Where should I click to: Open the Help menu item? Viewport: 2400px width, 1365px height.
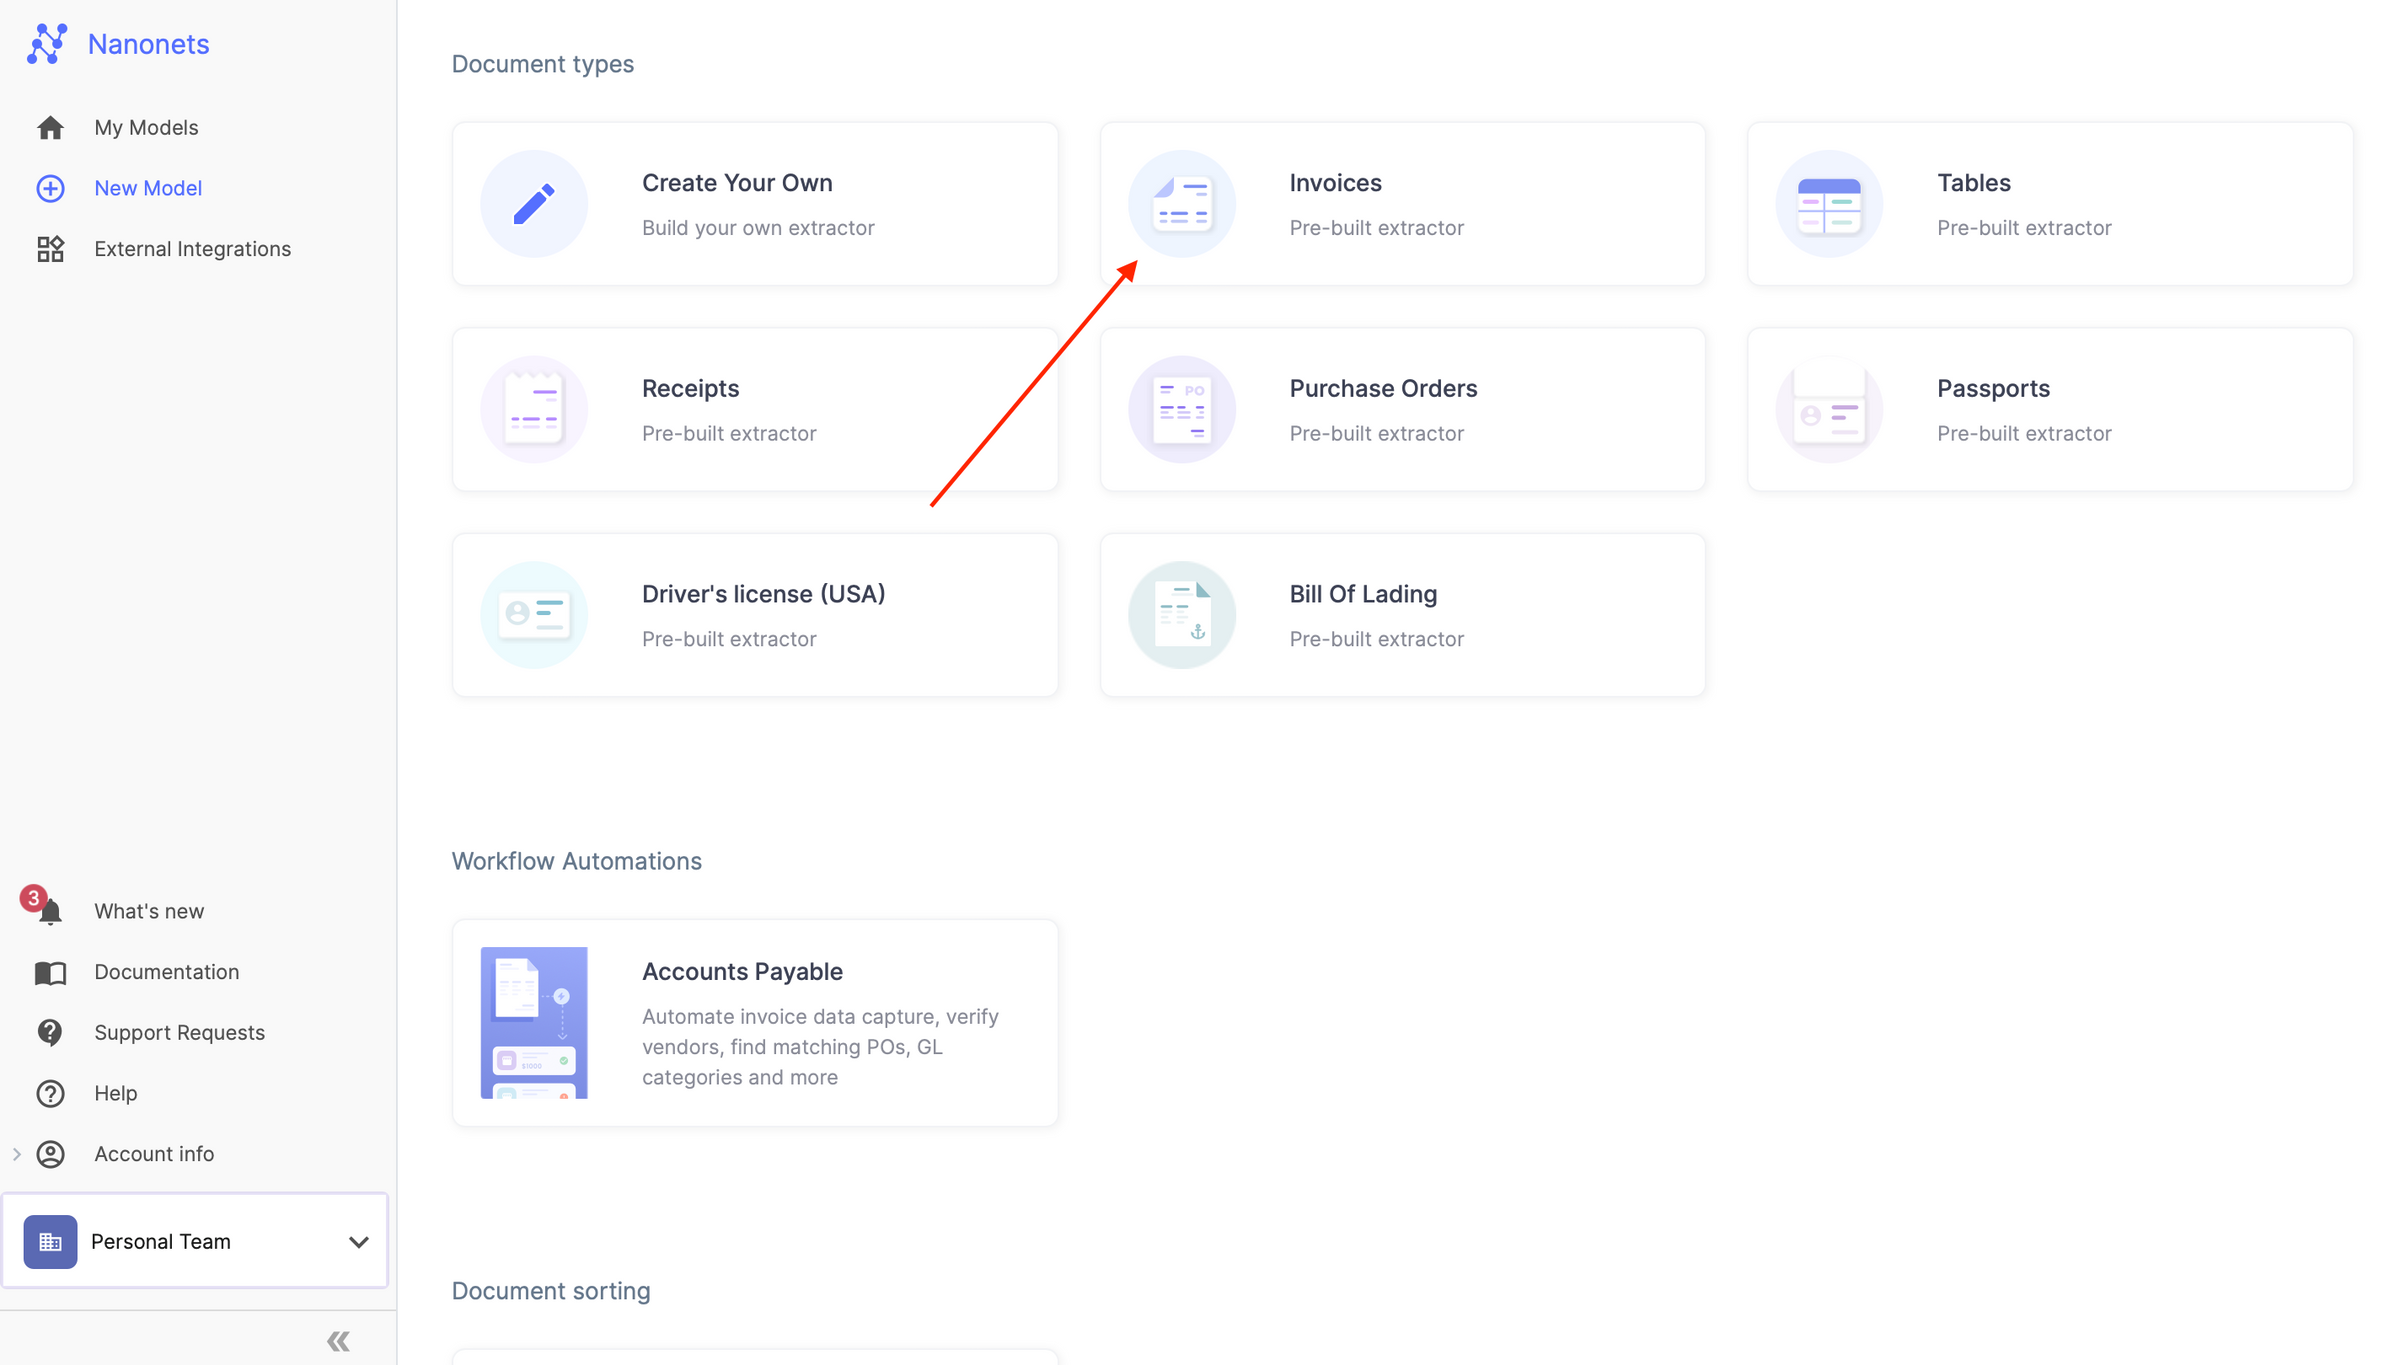click(x=115, y=1093)
